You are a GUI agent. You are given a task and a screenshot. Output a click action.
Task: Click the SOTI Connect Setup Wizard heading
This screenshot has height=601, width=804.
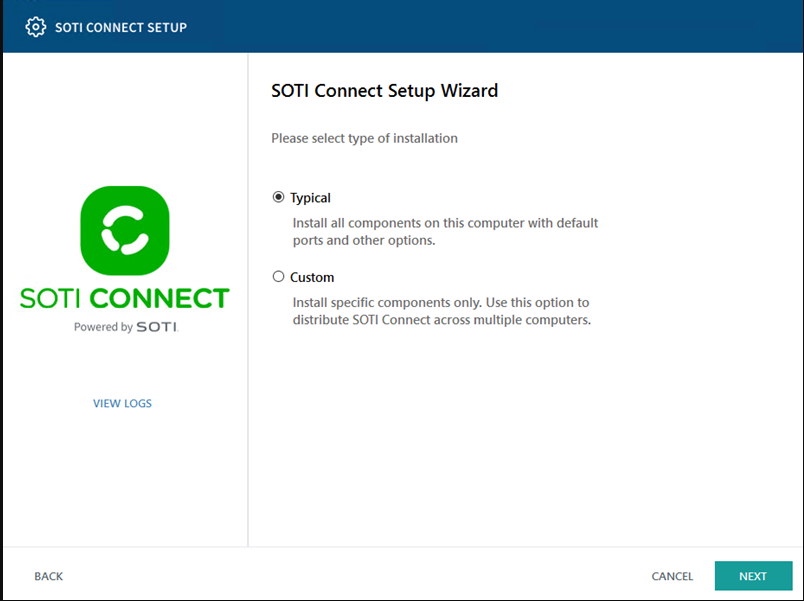[384, 91]
